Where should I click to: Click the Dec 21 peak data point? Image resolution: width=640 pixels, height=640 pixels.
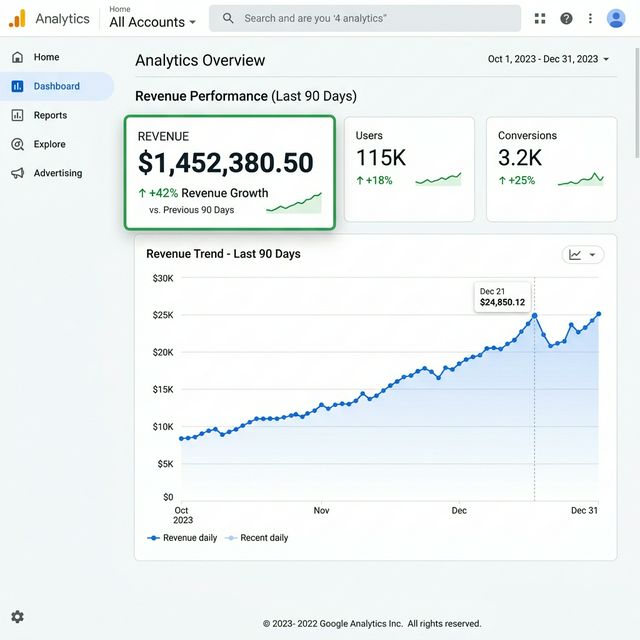click(x=534, y=316)
